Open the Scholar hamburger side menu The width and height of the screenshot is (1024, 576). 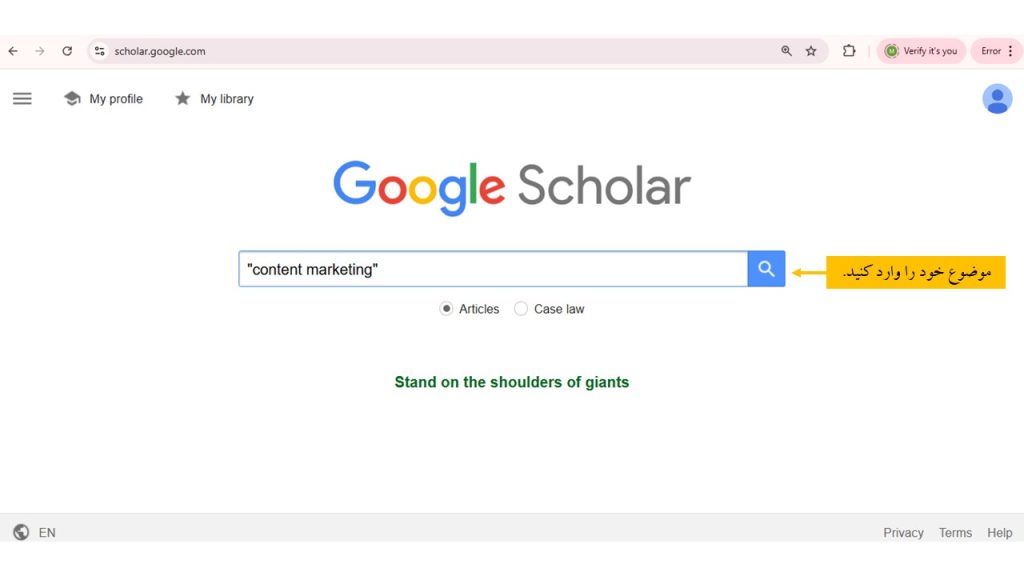[x=22, y=99]
